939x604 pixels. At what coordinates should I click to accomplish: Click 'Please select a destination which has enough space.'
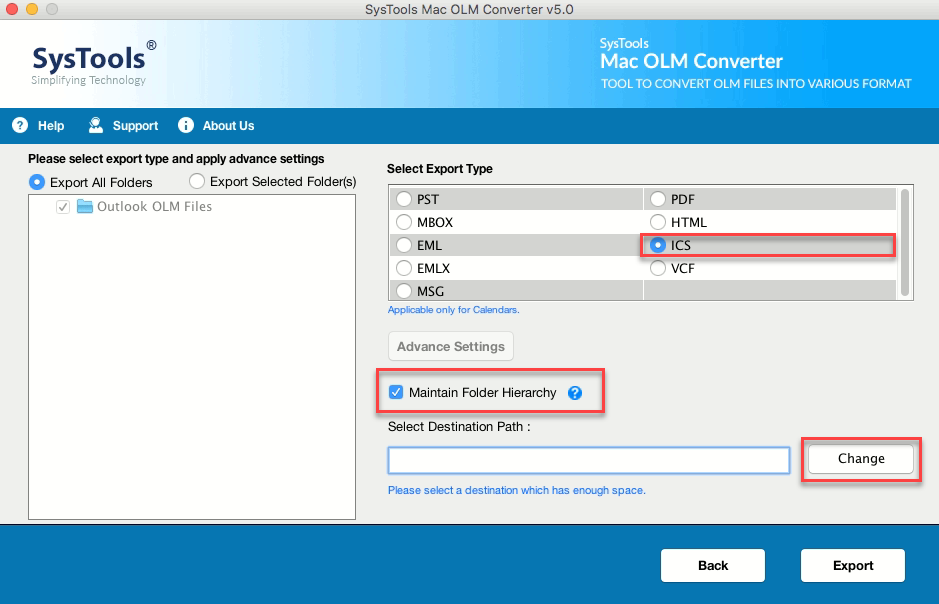517,490
